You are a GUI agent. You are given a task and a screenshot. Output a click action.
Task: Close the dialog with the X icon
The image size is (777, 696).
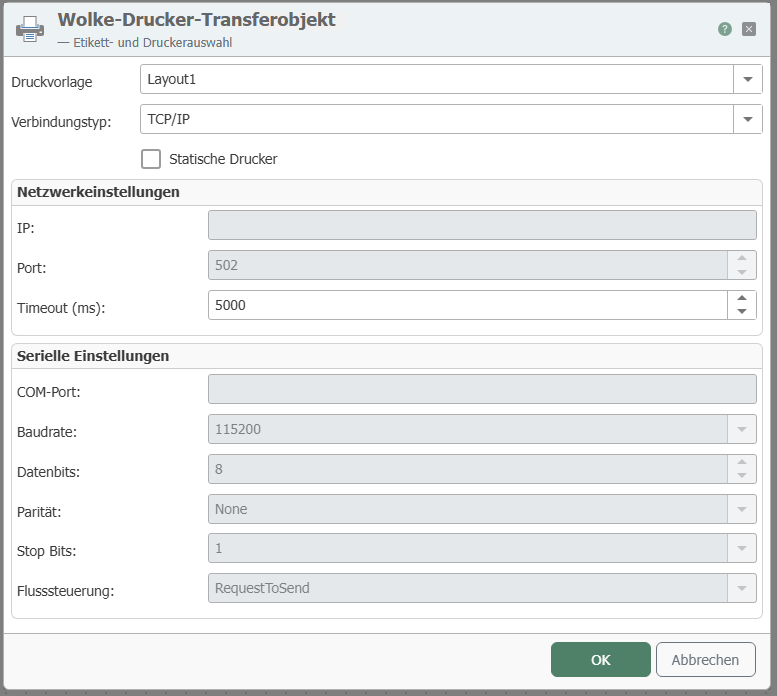tap(749, 29)
